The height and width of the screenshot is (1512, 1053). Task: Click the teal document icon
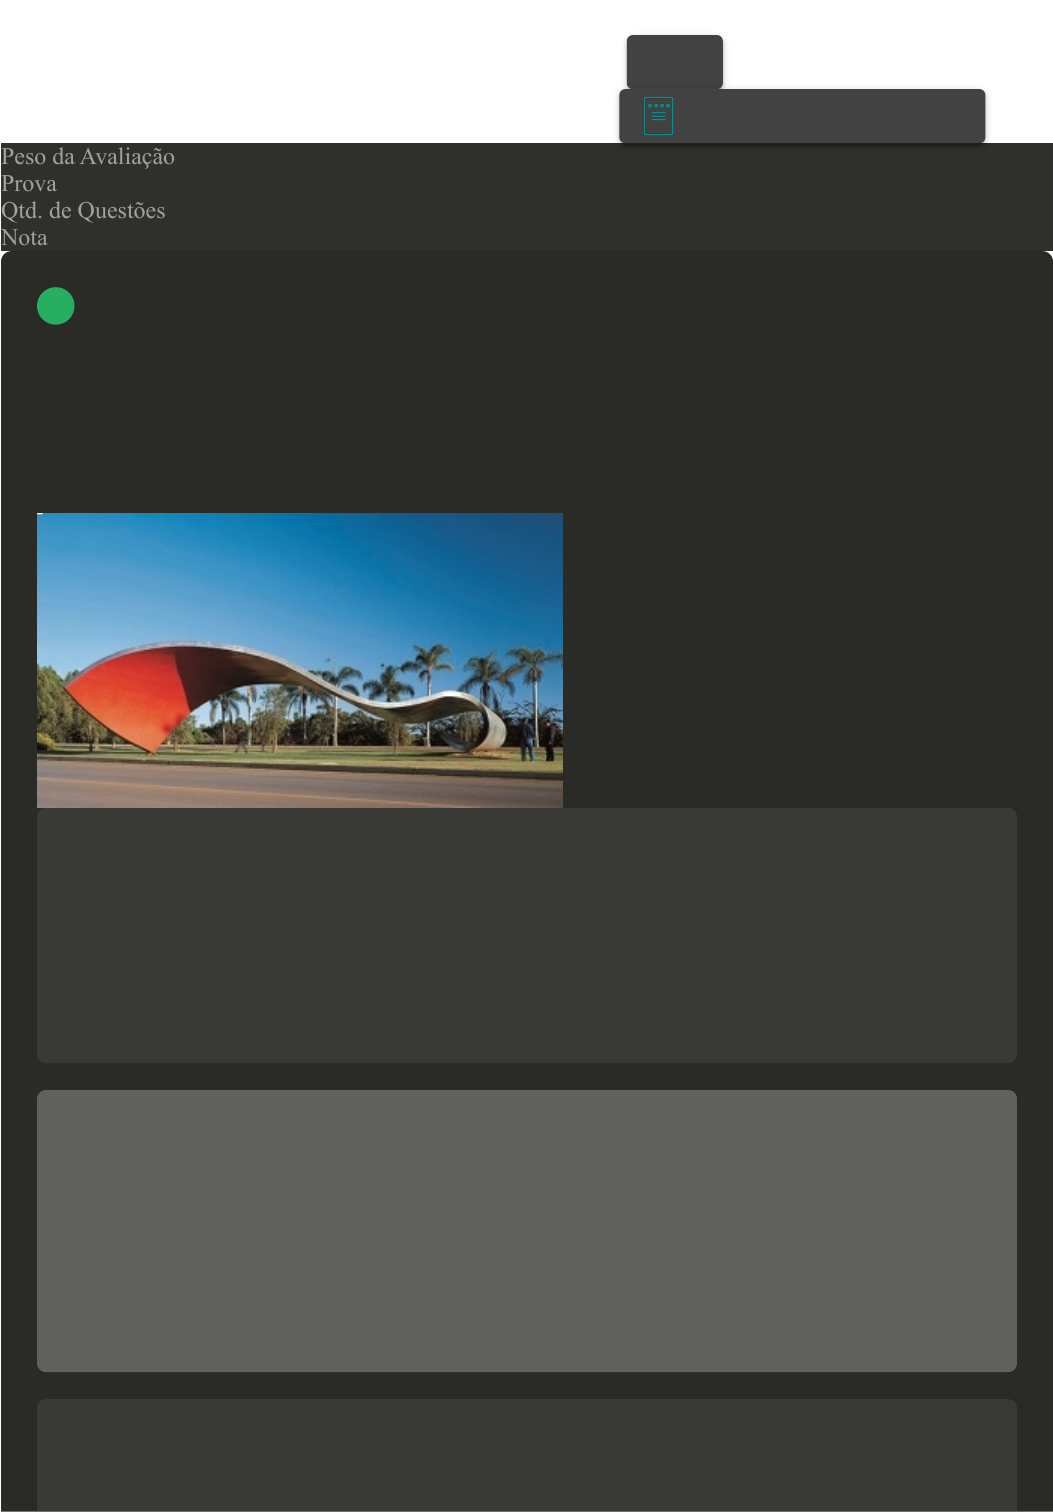pyautogui.click(x=658, y=116)
